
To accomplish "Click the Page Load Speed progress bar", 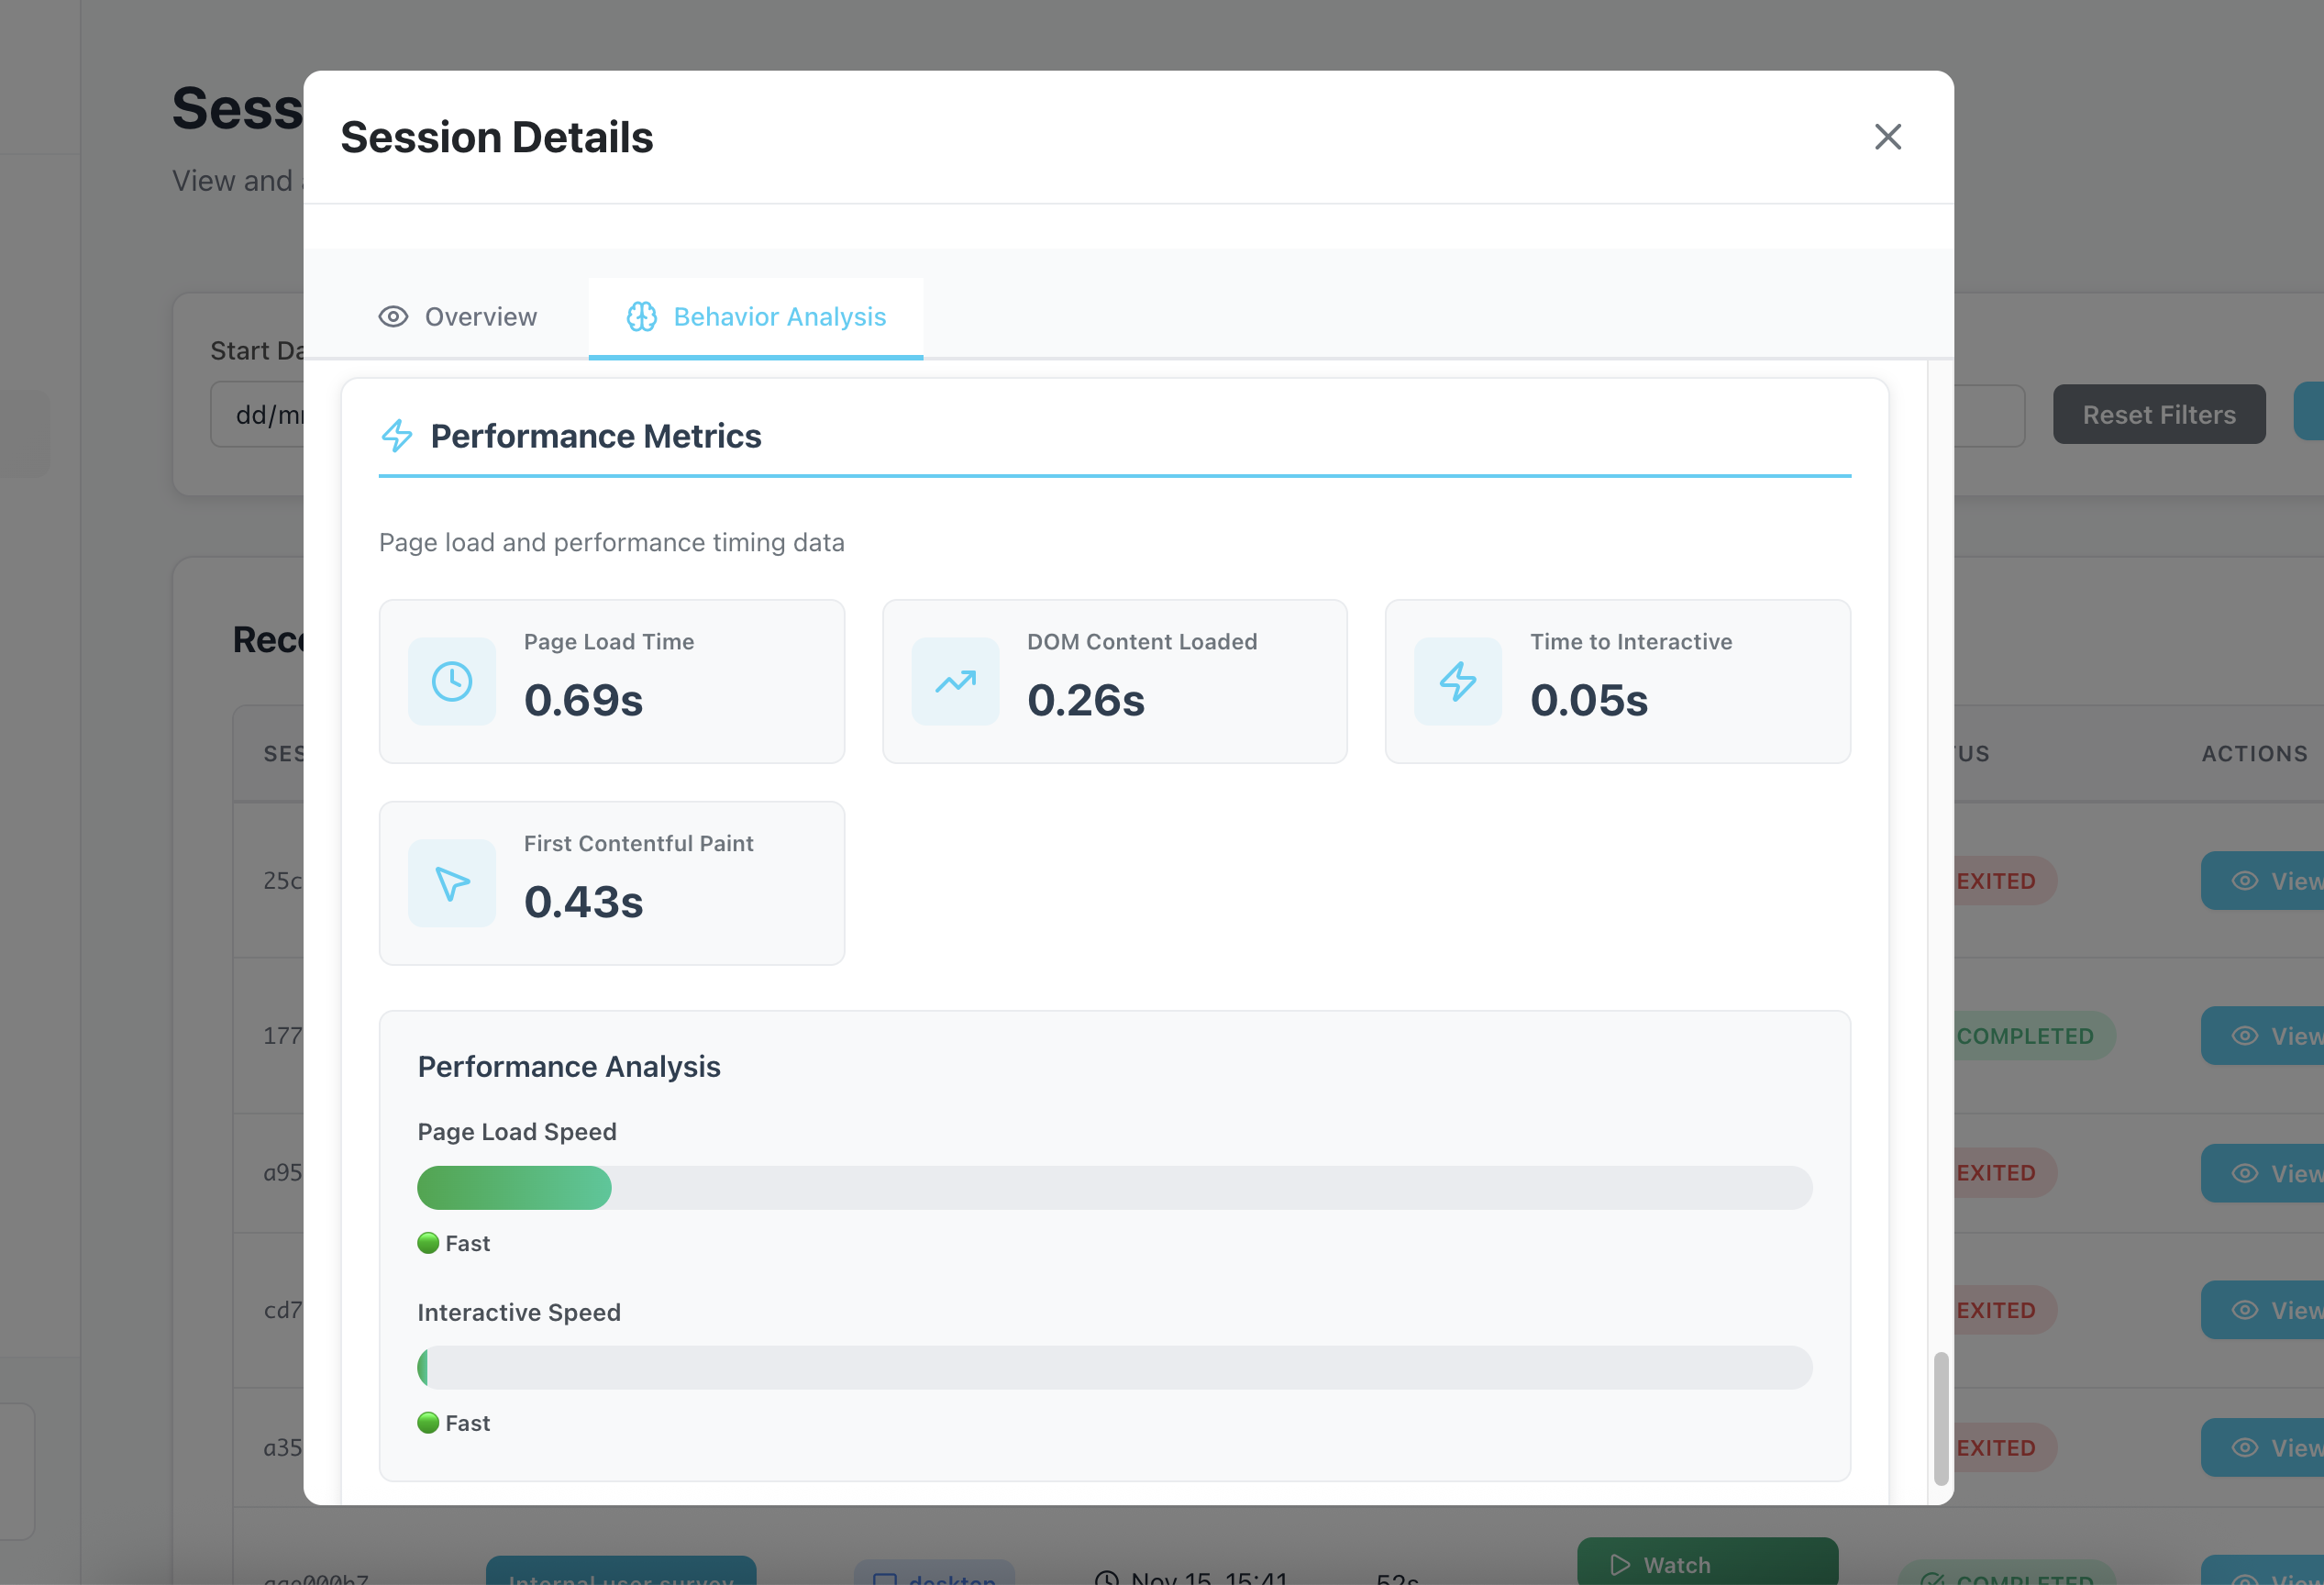I will [1114, 1188].
